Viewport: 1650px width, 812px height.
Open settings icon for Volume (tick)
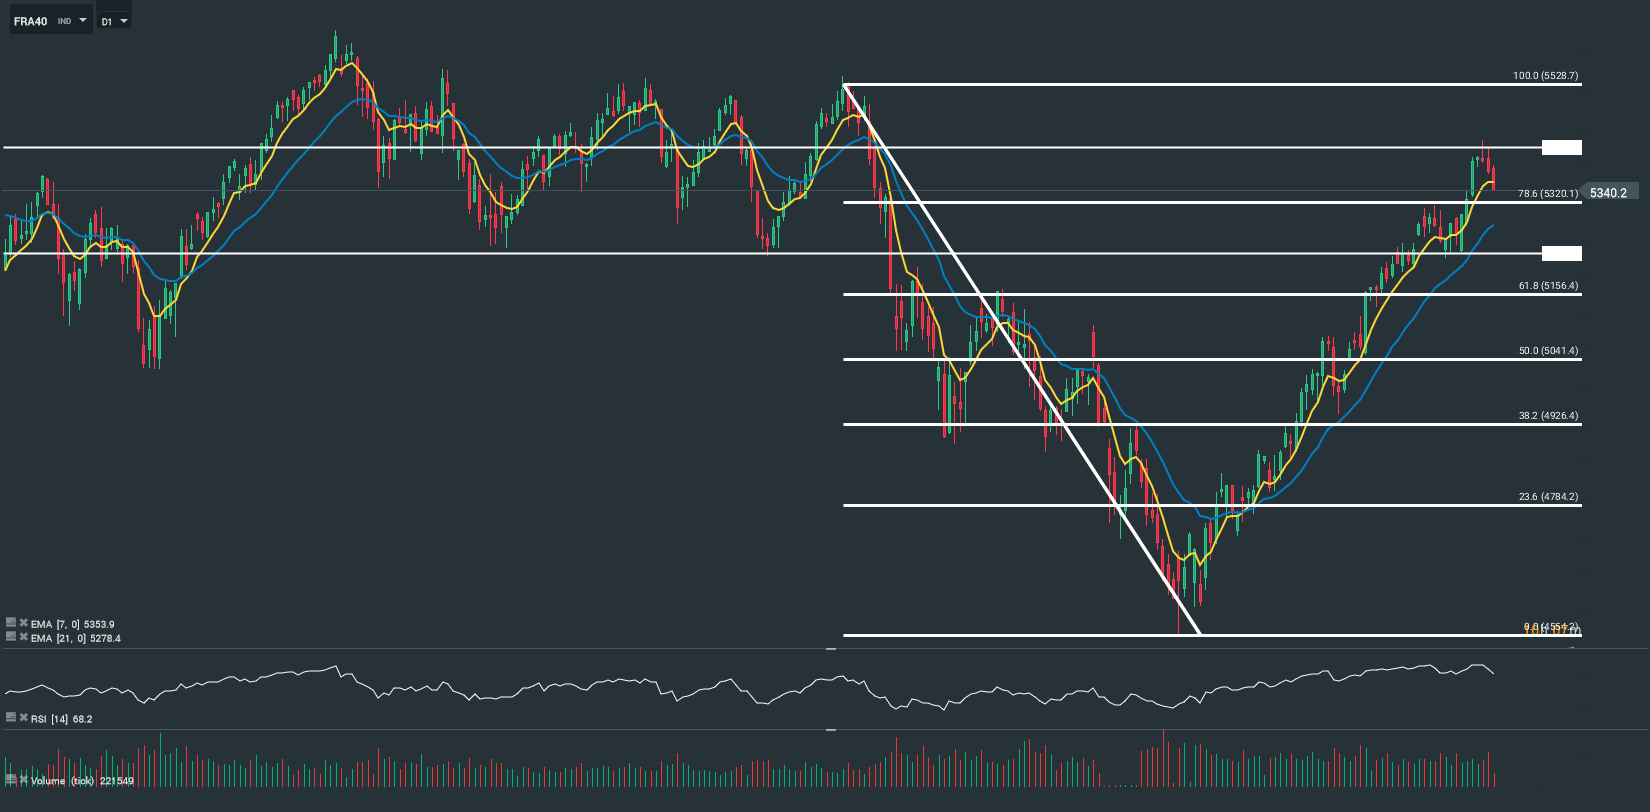11,779
